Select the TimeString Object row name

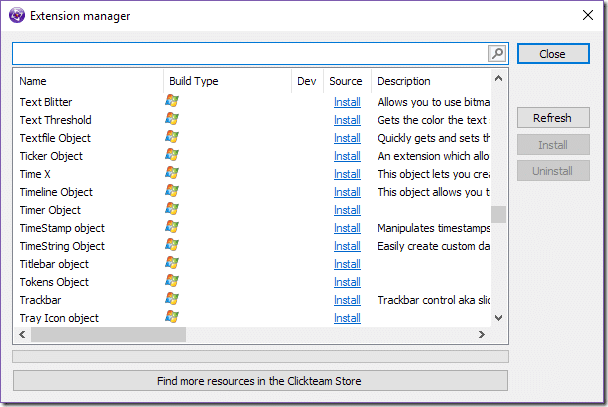[x=62, y=246]
